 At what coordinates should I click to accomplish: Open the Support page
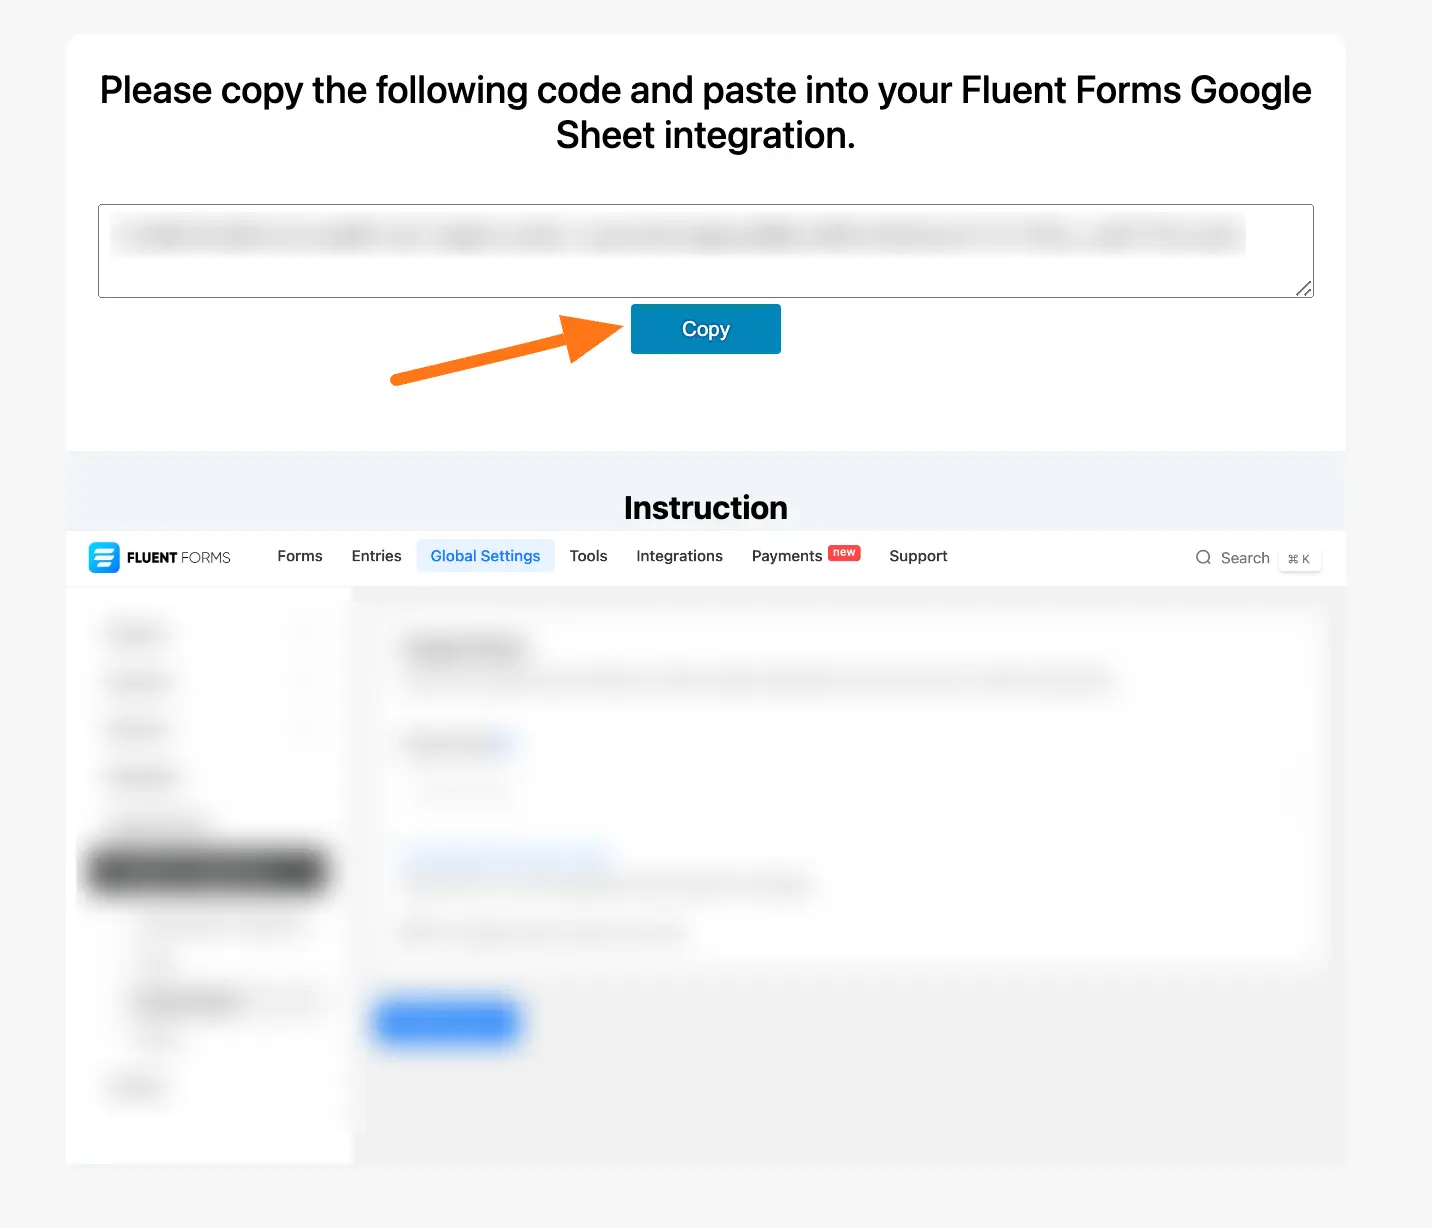pyautogui.click(x=918, y=556)
